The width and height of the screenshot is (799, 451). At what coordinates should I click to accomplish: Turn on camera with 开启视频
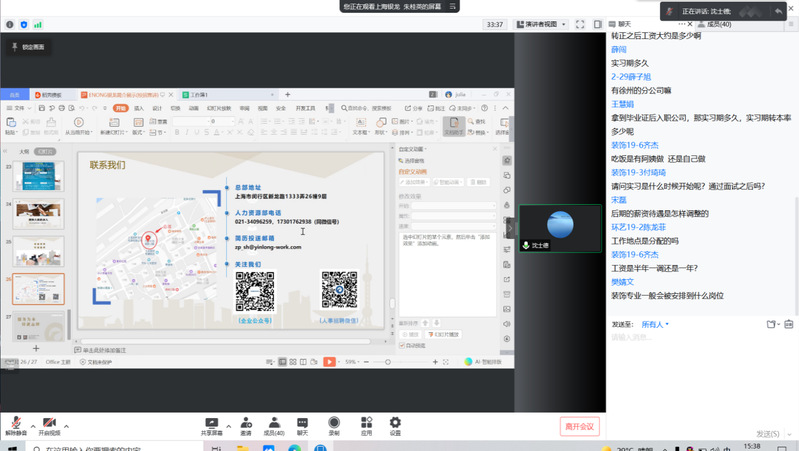click(49, 423)
